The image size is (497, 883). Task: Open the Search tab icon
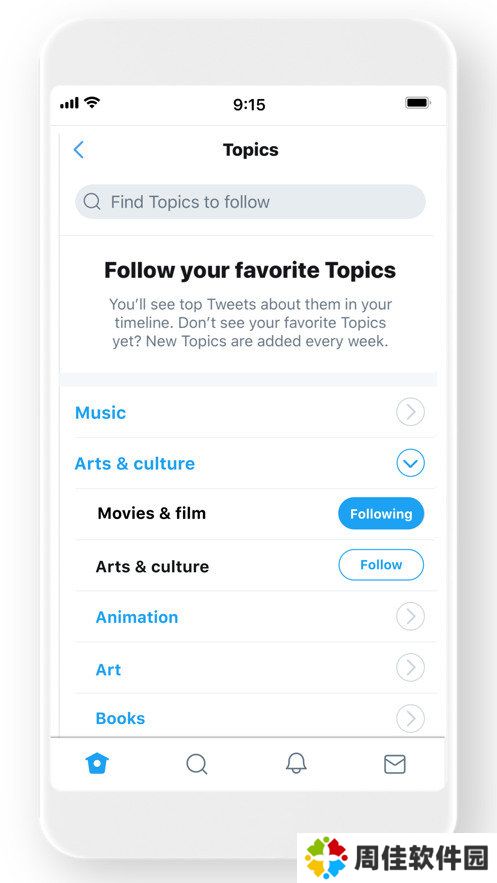pos(197,765)
